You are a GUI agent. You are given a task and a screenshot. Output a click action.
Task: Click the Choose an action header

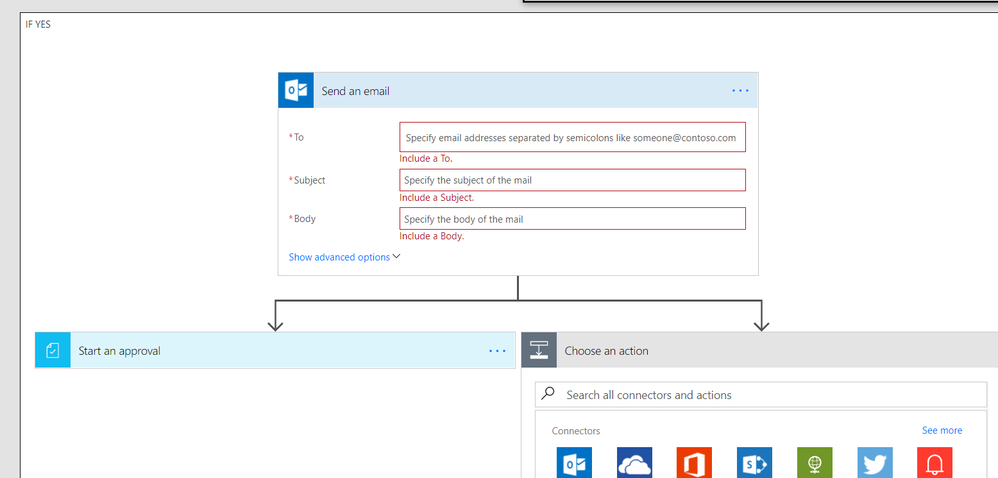coord(759,350)
